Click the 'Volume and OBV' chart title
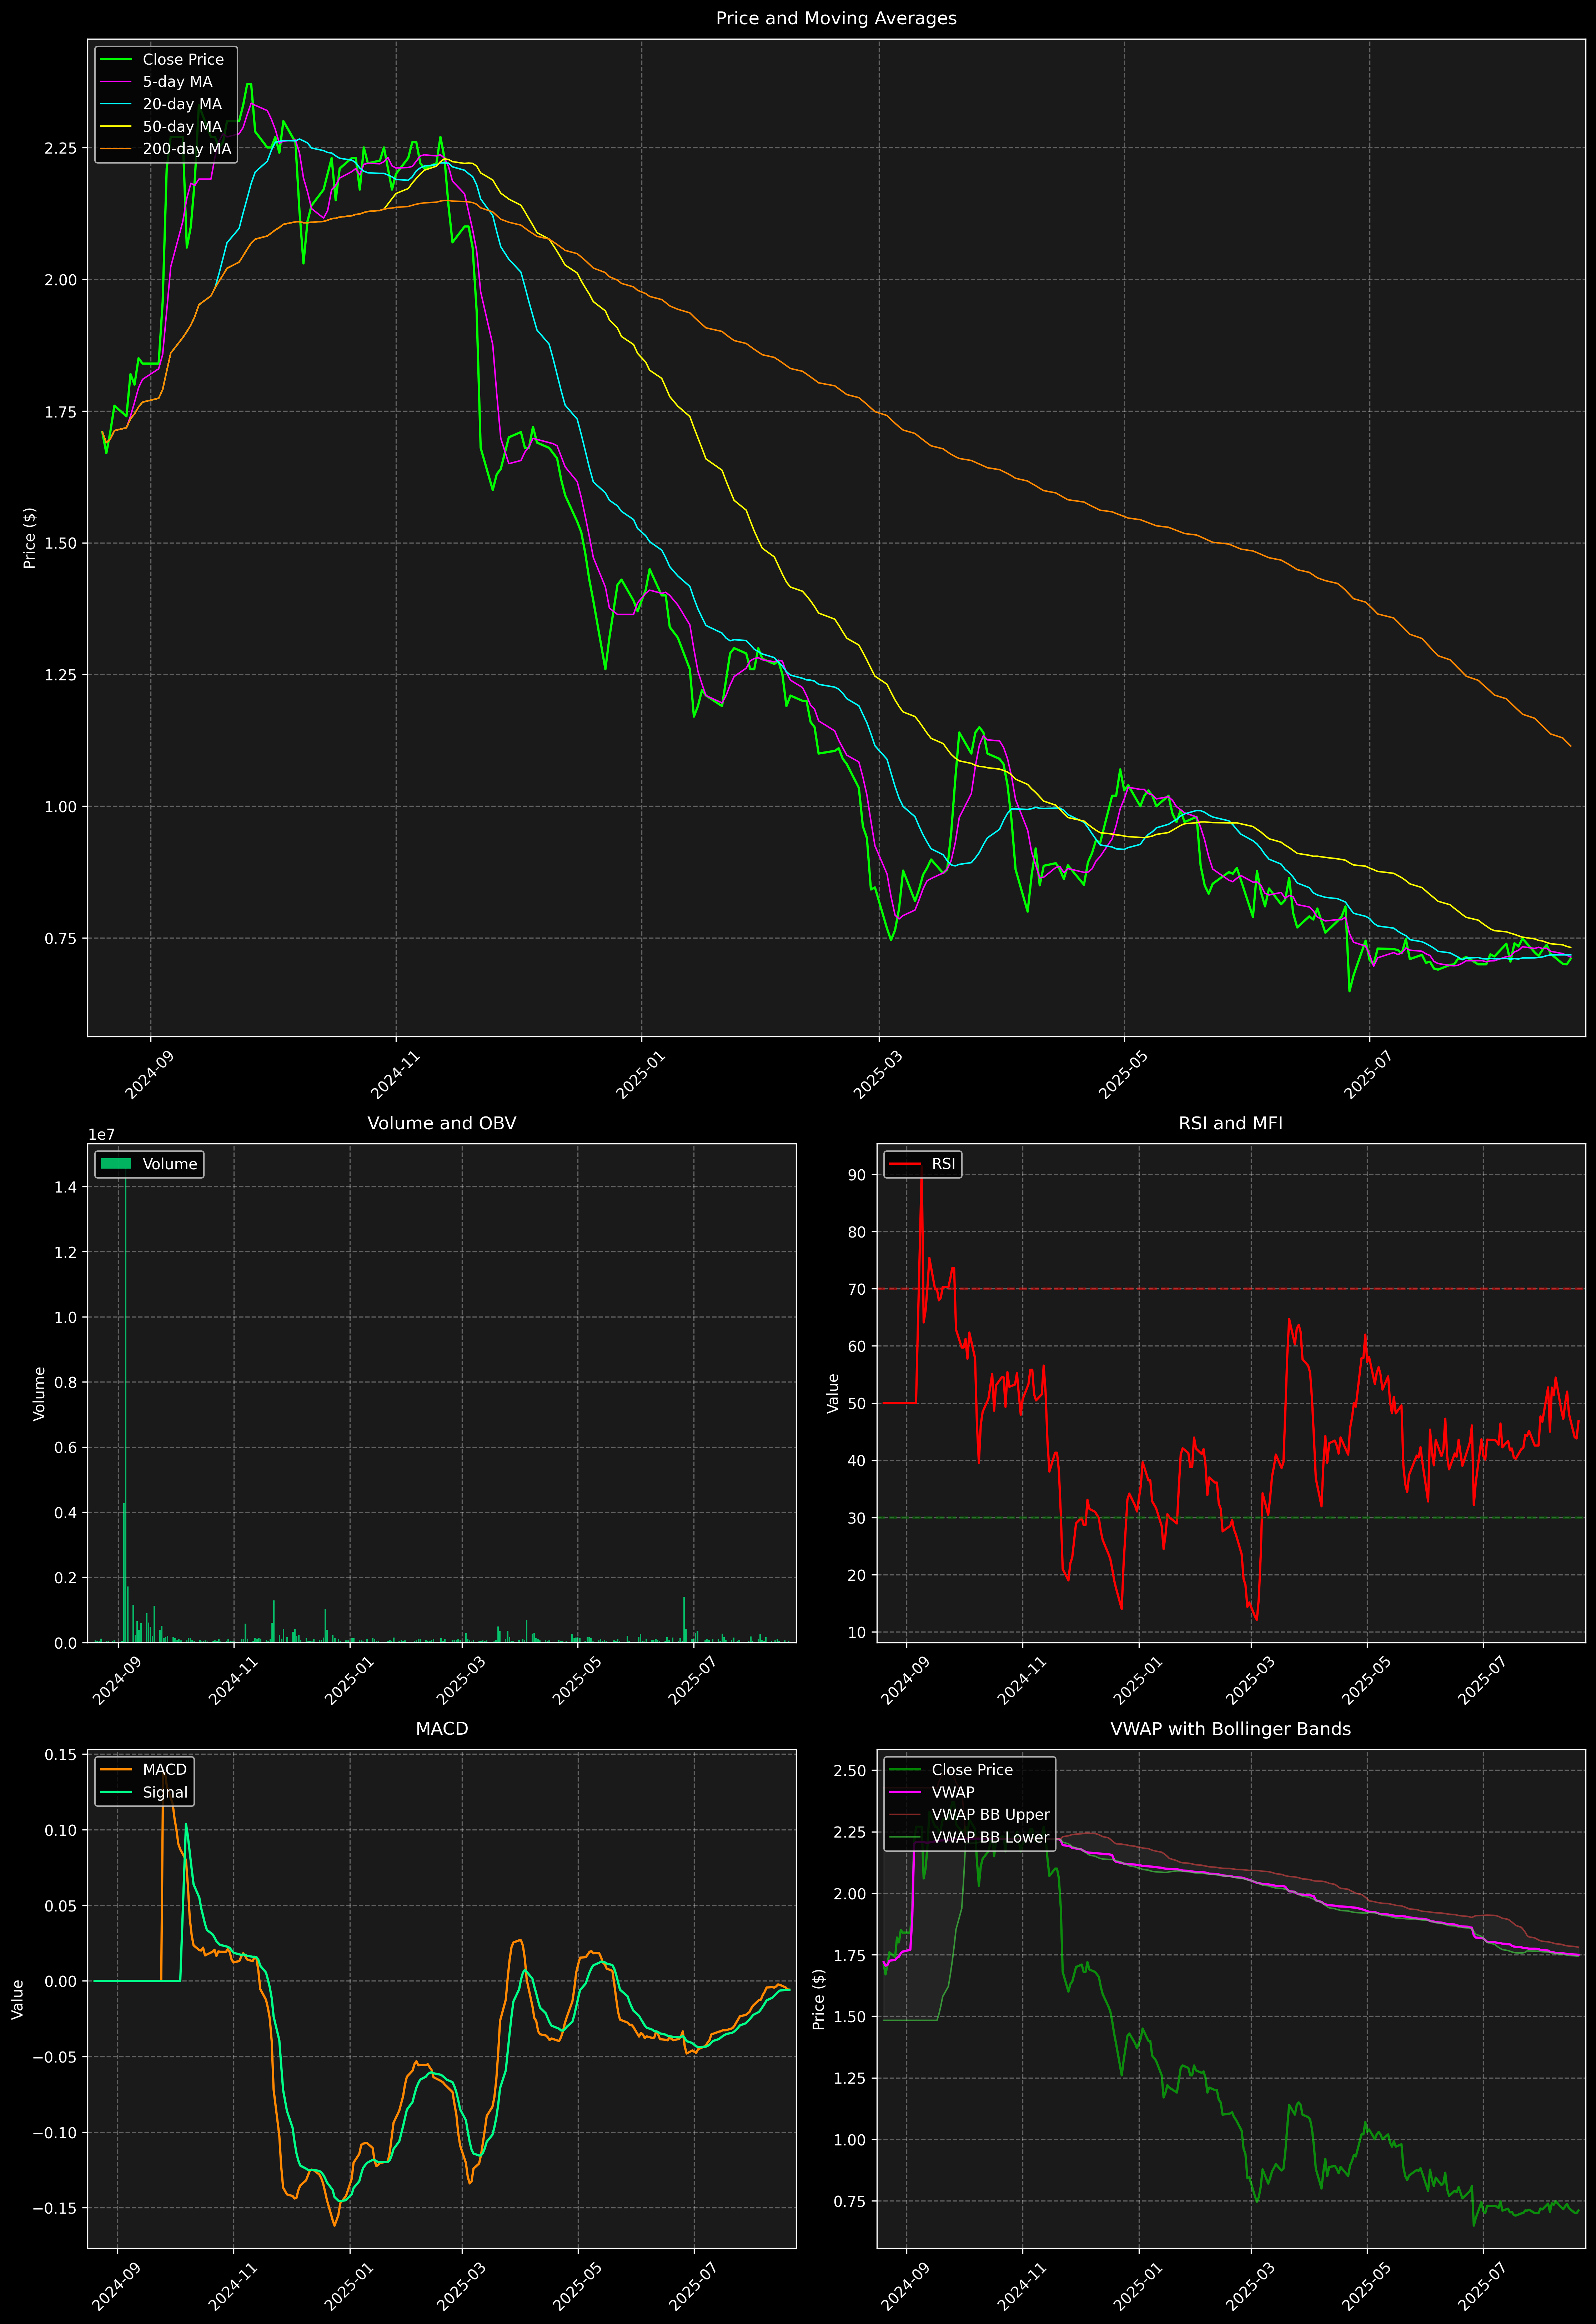Screen dimensions: 1596x2324 tap(442, 1123)
